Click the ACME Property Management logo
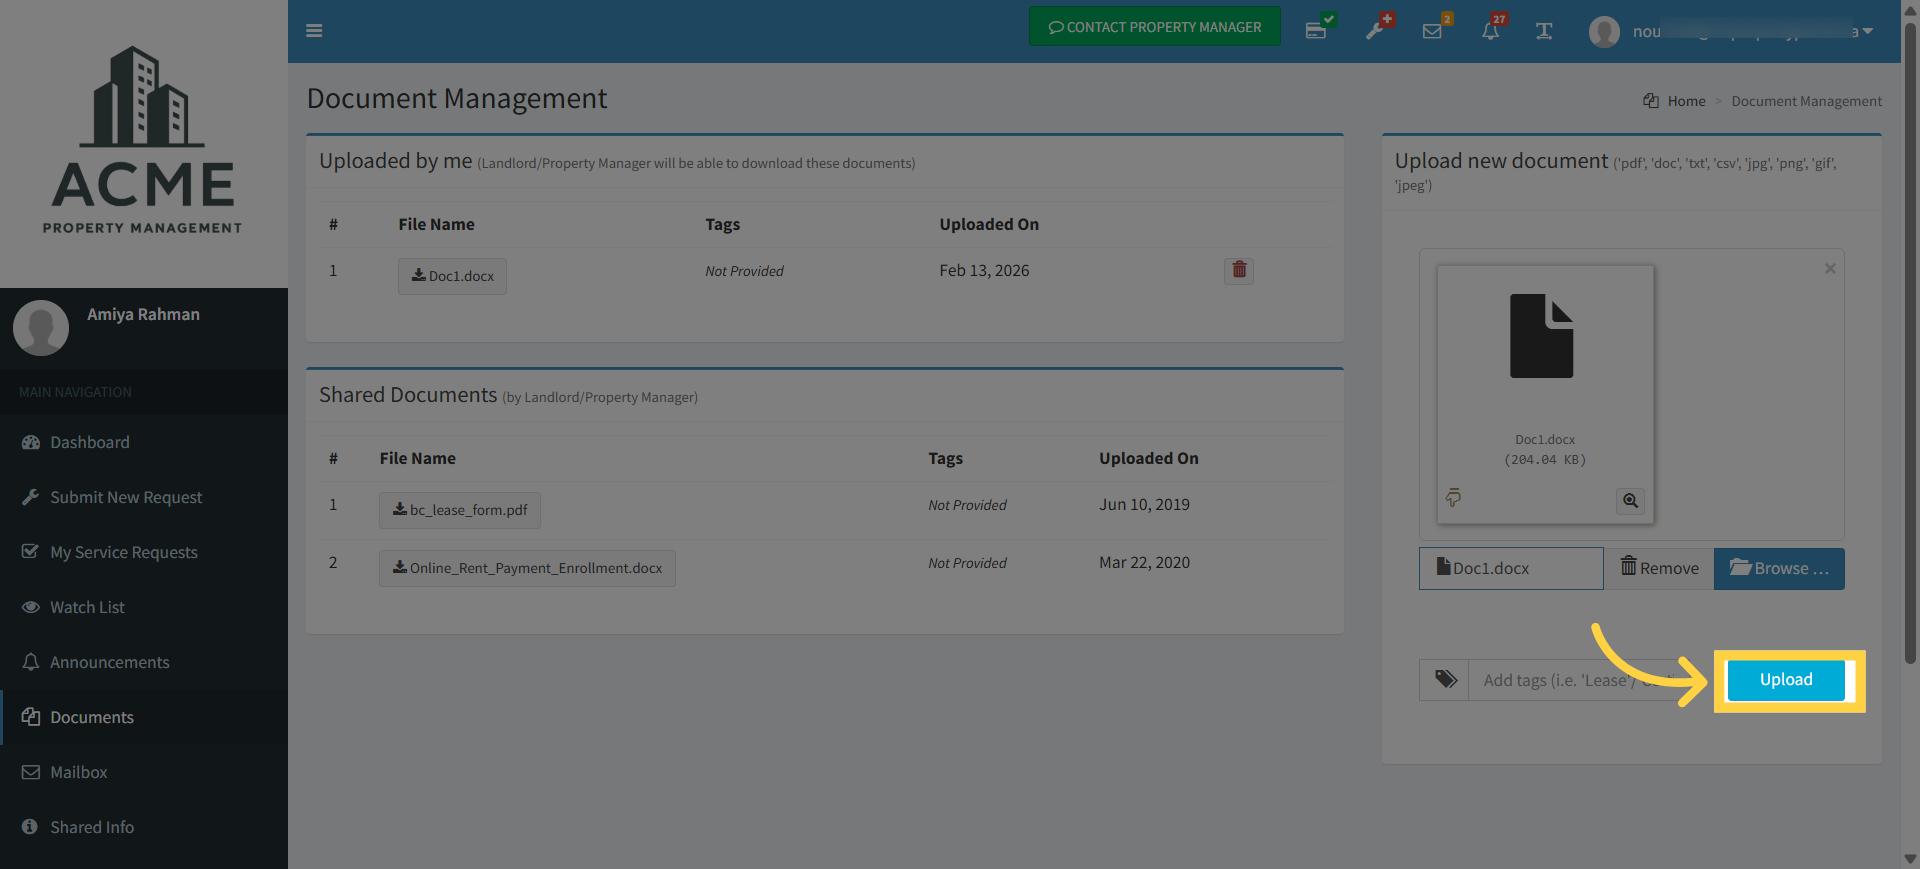Image resolution: width=1920 pixels, height=869 pixels. point(143,140)
